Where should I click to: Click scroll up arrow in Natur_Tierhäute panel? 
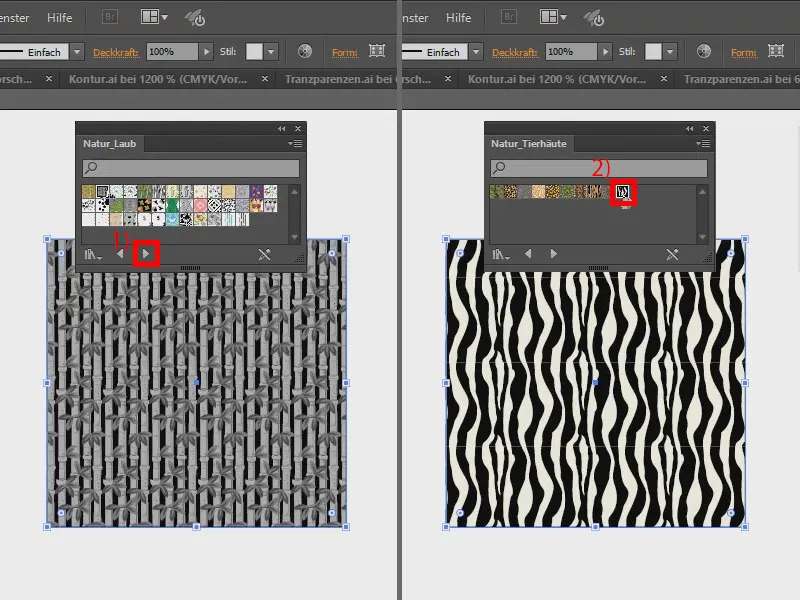(x=703, y=192)
